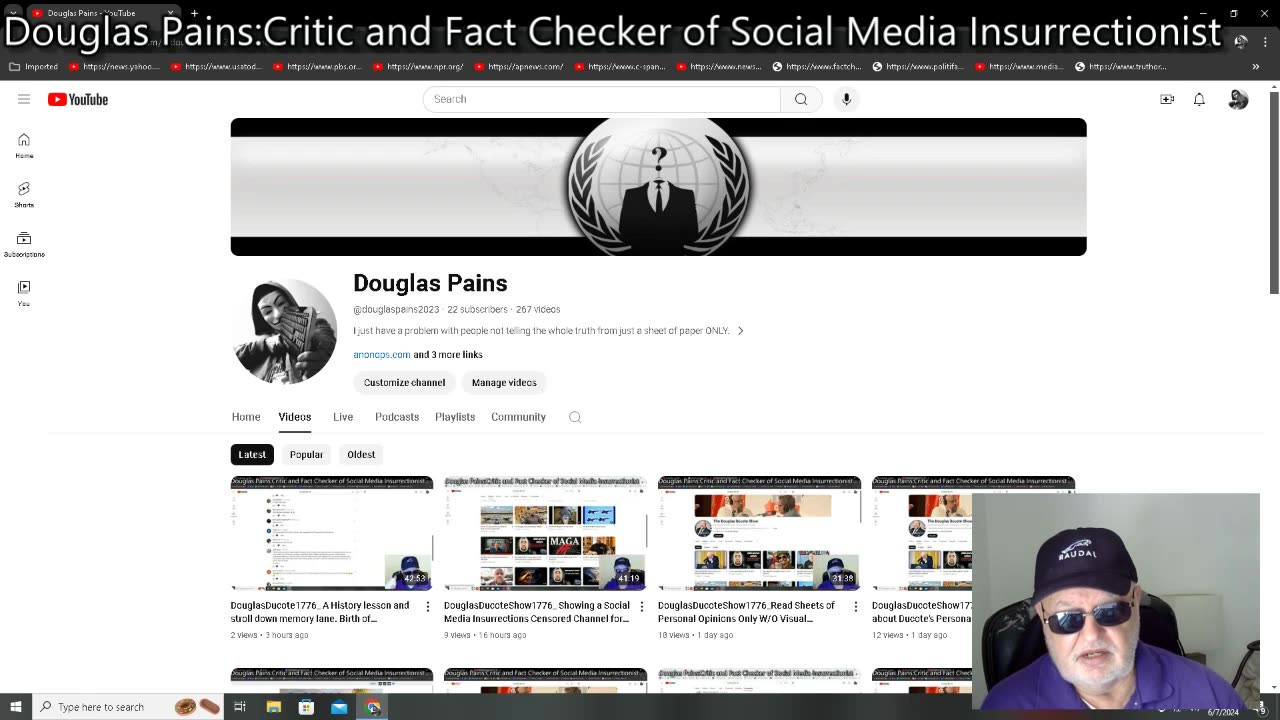Image resolution: width=1280 pixels, height=720 pixels.
Task: Click the Douglas Pains profile picture
Action: coord(285,332)
